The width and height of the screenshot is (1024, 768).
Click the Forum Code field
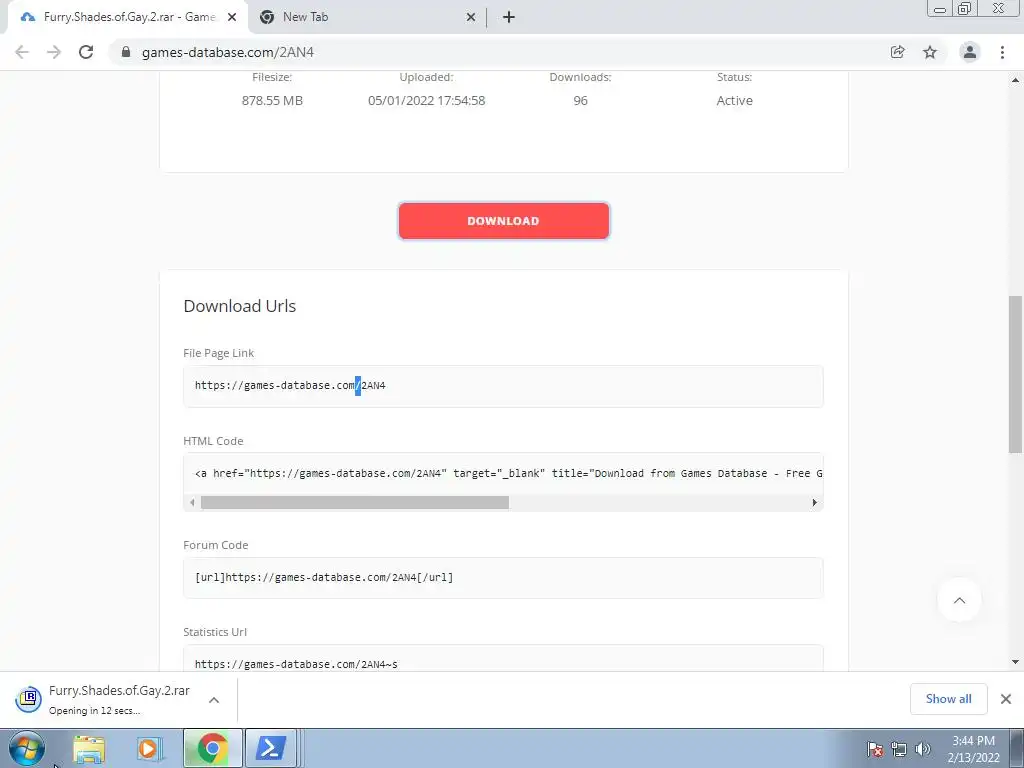click(503, 578)
